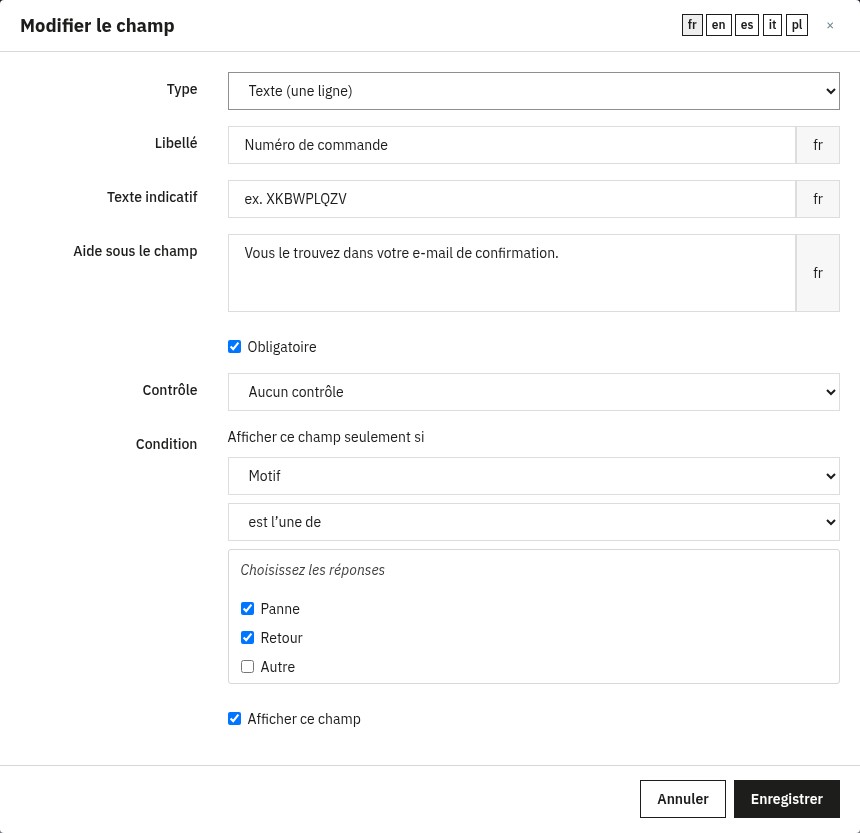Image resolution: width=860 pixels, height=833 pixels.
Task: Uncheck the Retour answer
Action: 247,638
